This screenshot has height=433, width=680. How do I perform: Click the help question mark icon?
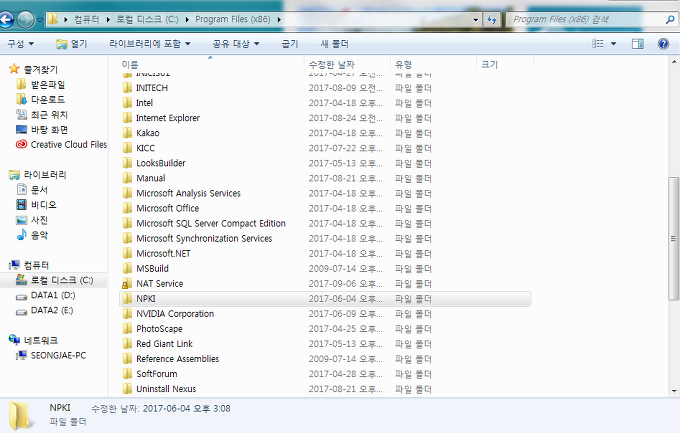pyautogui.click(x=663, y=43)
